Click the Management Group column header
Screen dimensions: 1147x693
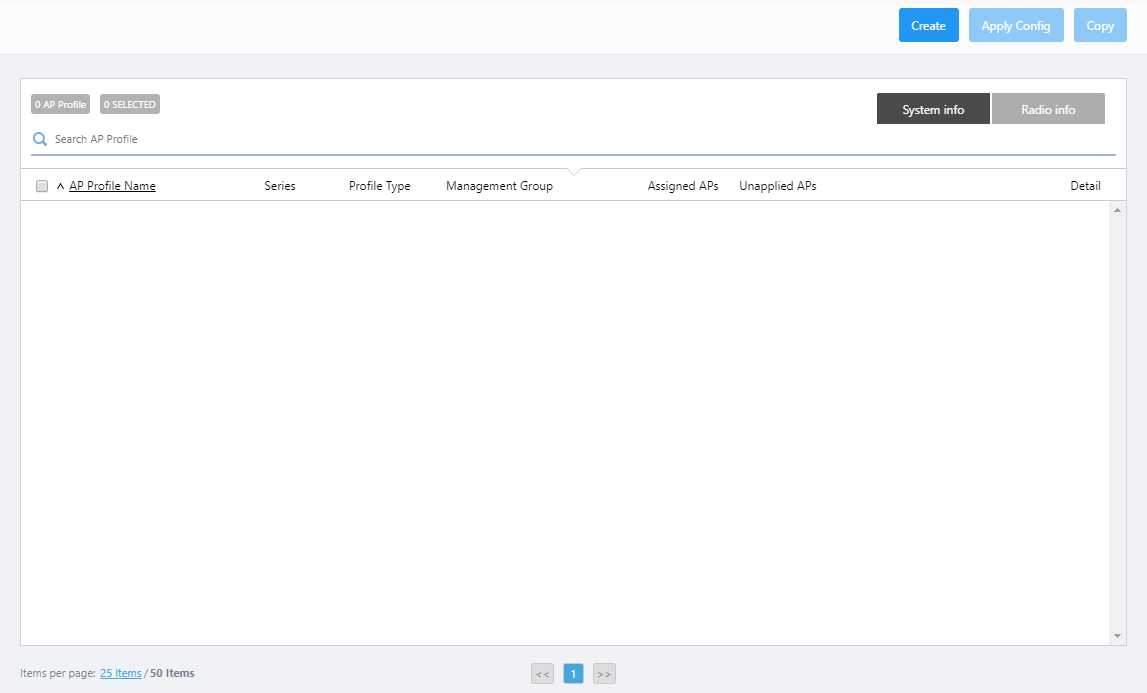pos(499,186)
